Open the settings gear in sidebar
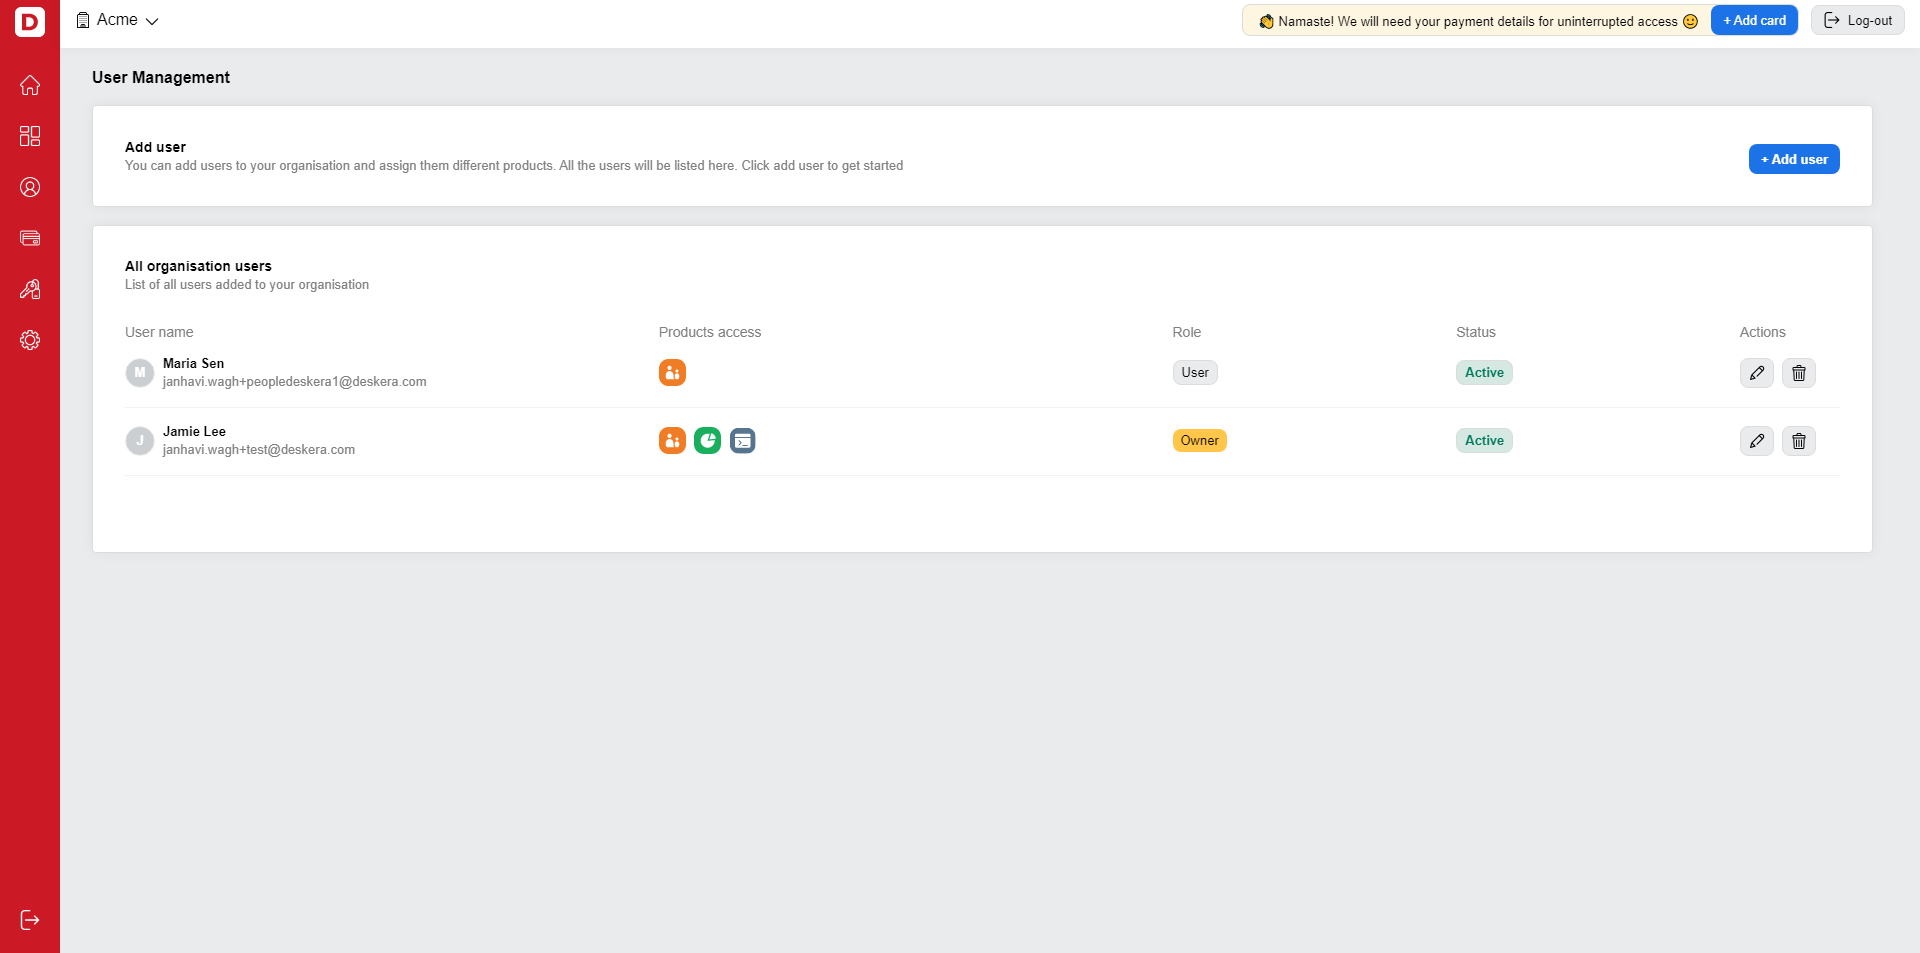 point(30,340)
